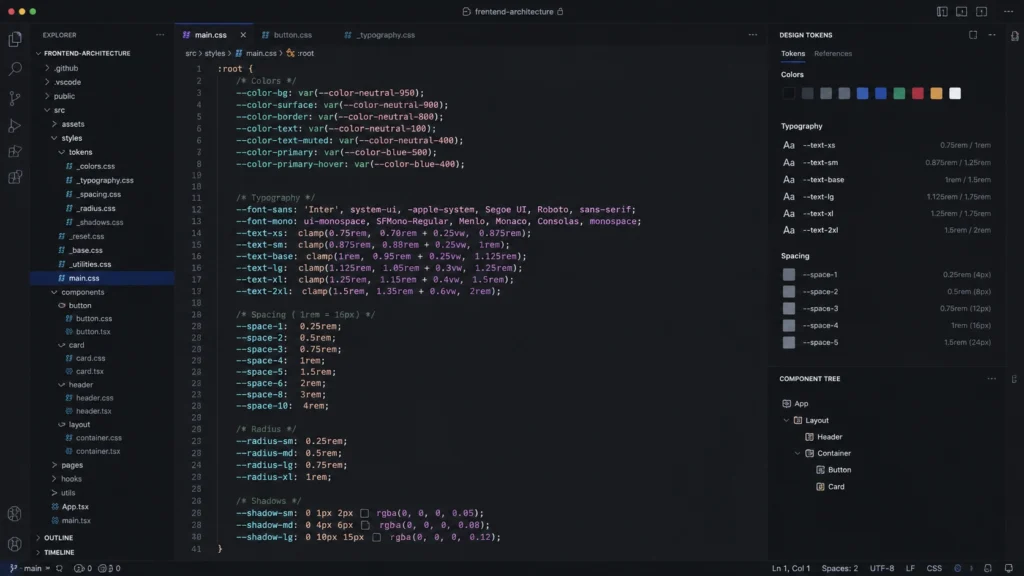This screenshot has width=1024, height=576.
Task: Collapse the Container node in Component Tree
Action: [797, 453]
